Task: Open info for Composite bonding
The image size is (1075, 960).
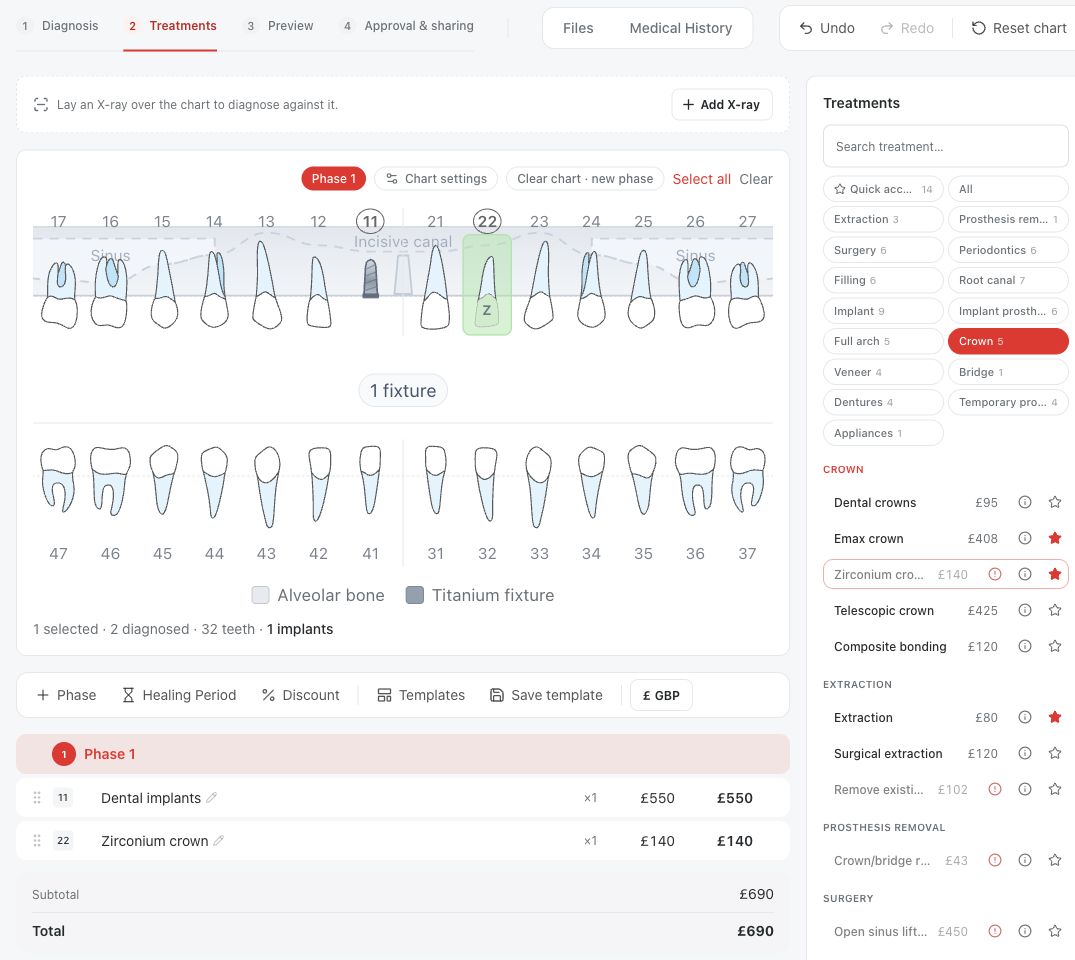Action: point(1024,646)
